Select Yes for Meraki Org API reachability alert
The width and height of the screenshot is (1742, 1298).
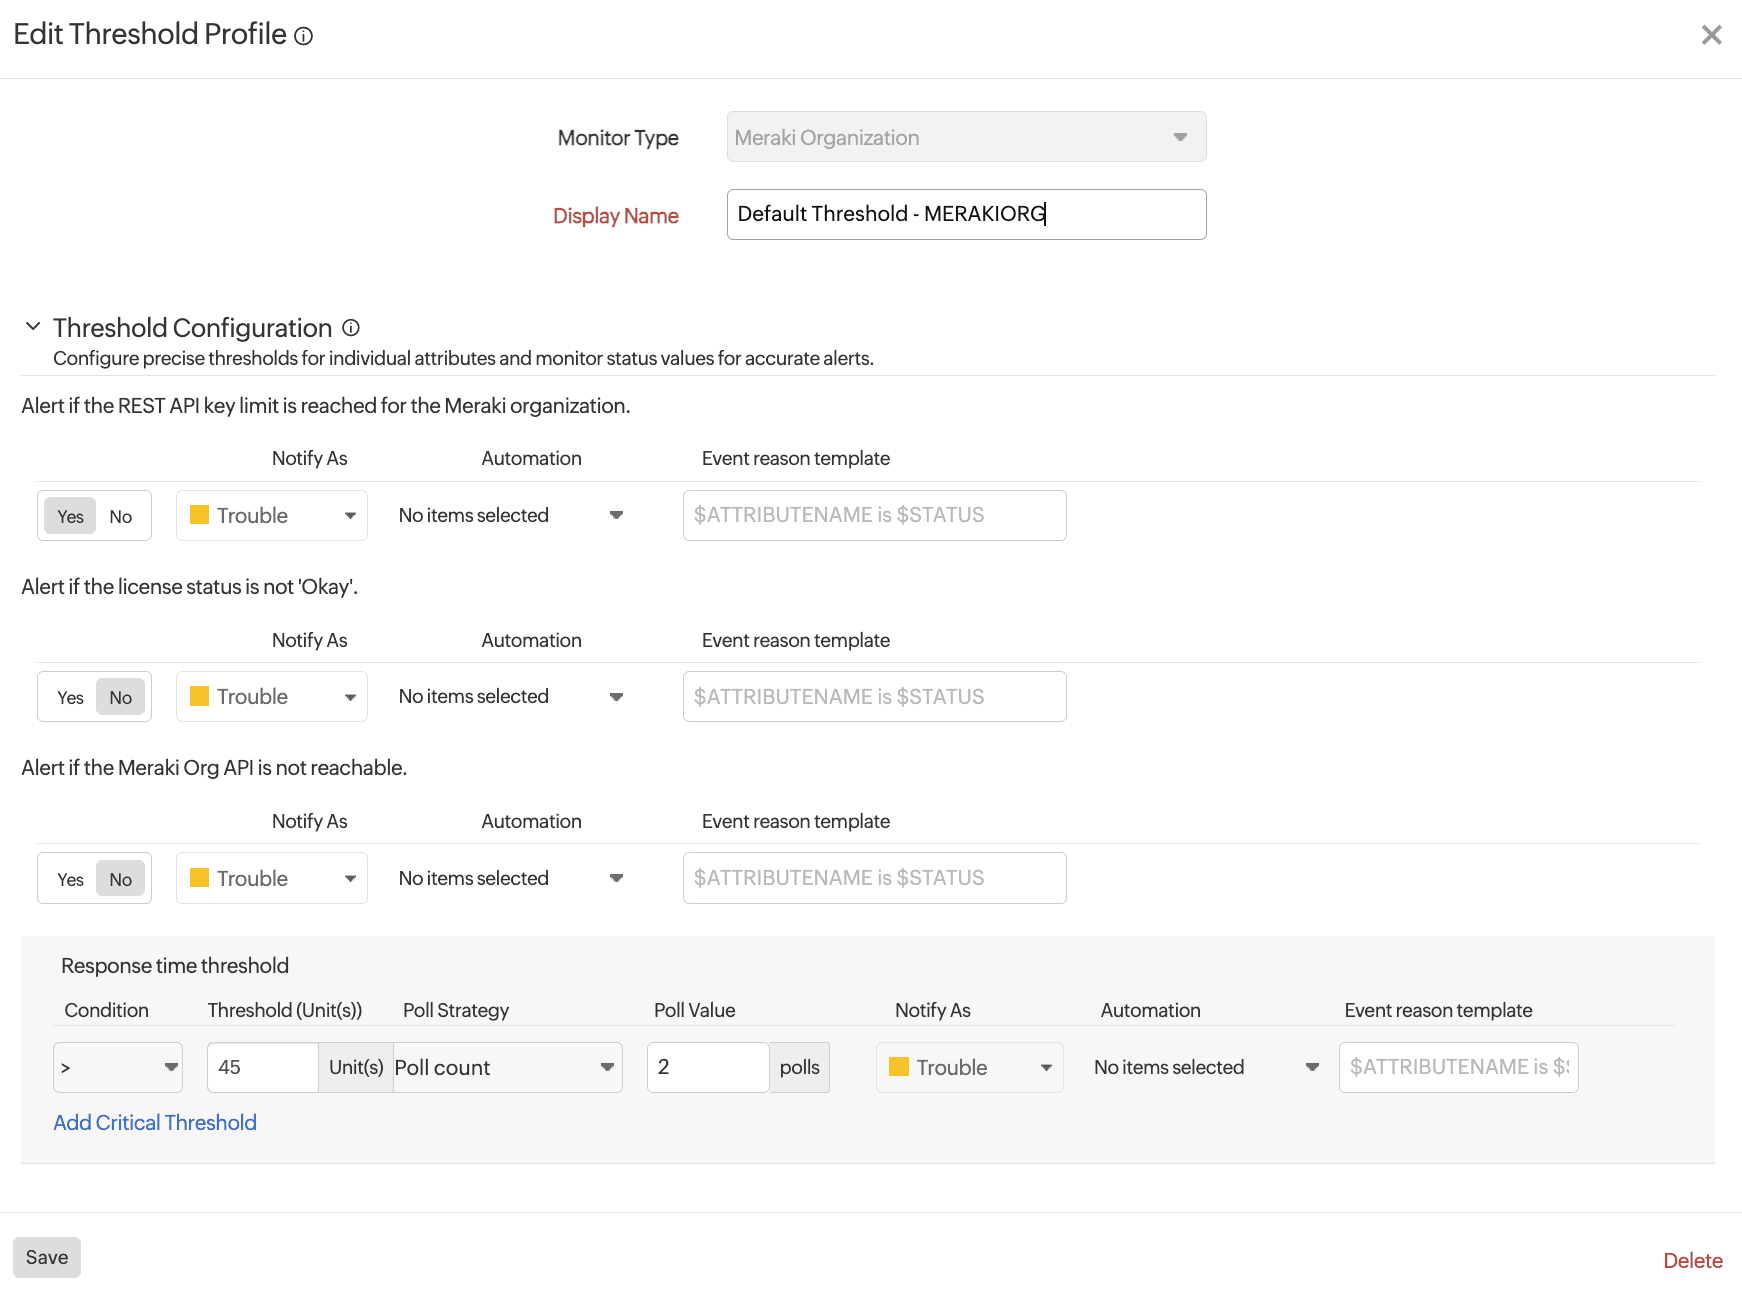pos(70,880)
